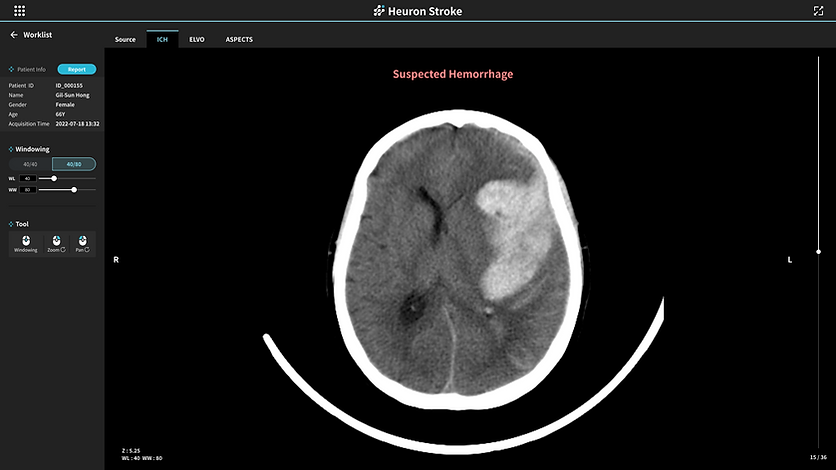
Task: Click the patient name Gil-Sun Hong
Action: pyautogui.click(x=73, y=95)
